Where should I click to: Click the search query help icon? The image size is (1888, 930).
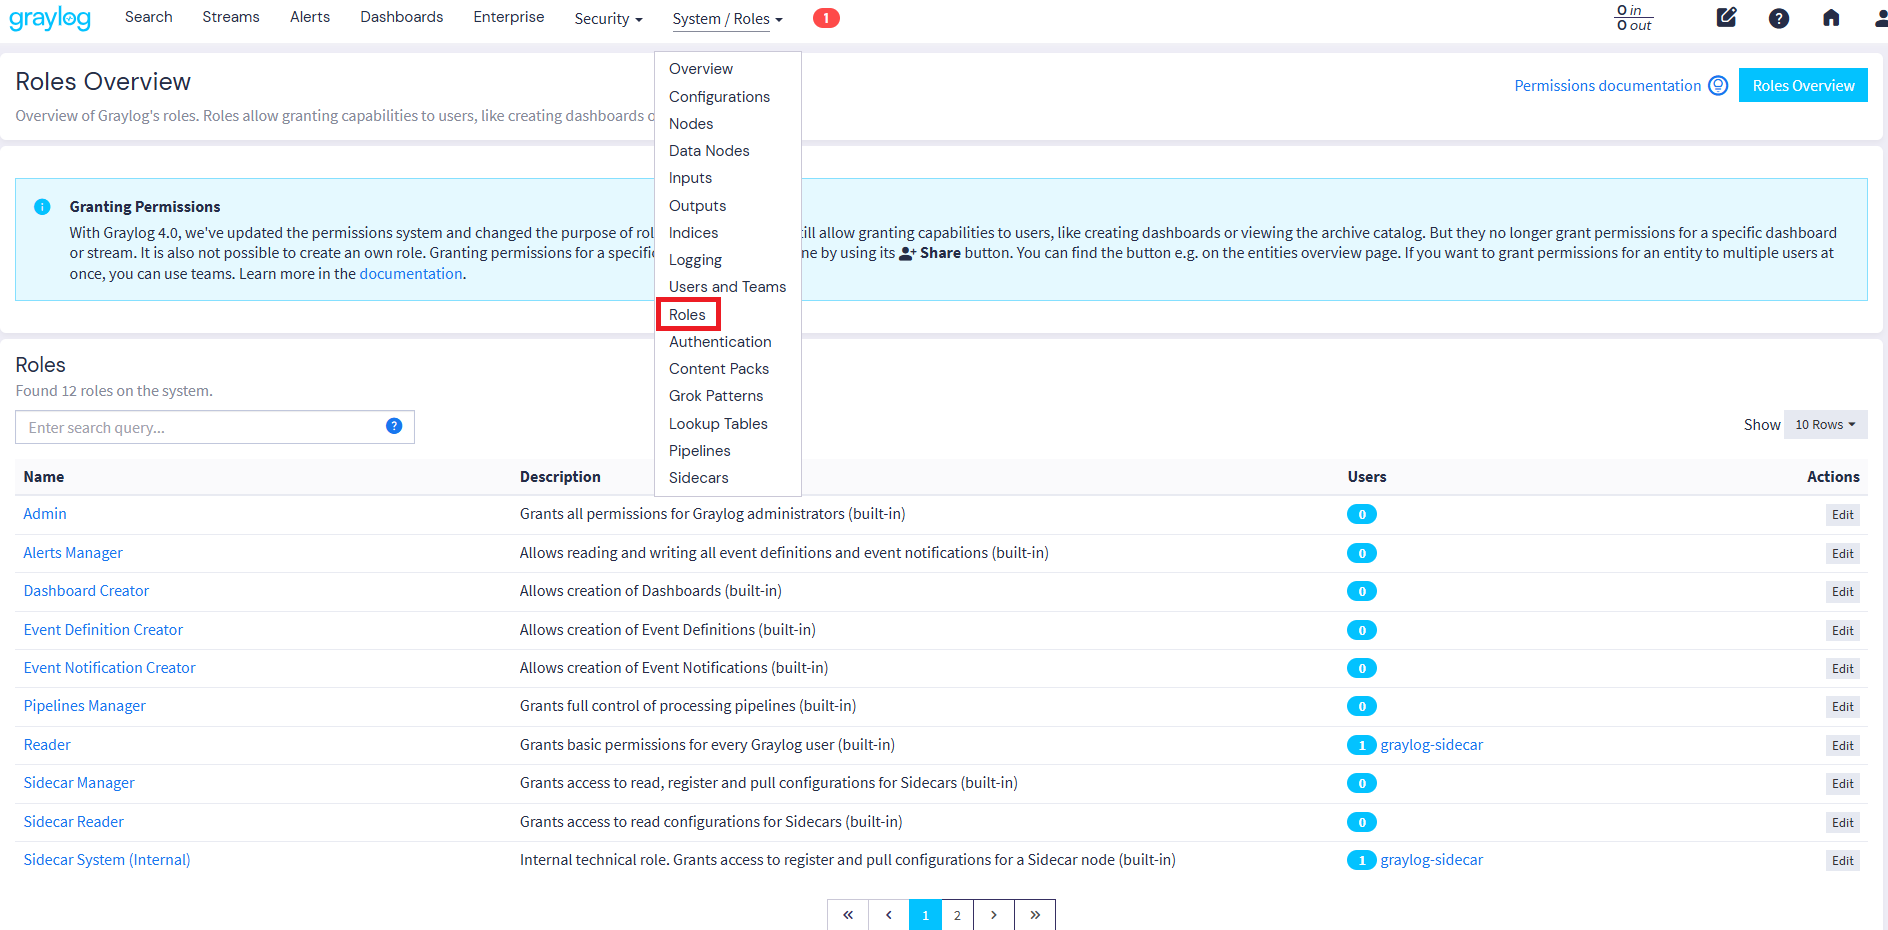click(394, 426)
